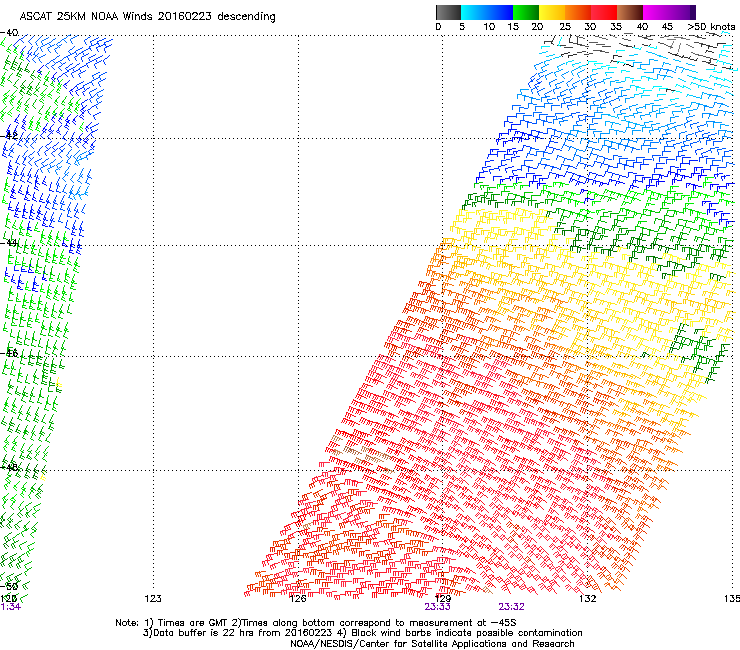The image size is (740, 650).
Task: Click the '132' longitude axis label
Action: (587, 599)
